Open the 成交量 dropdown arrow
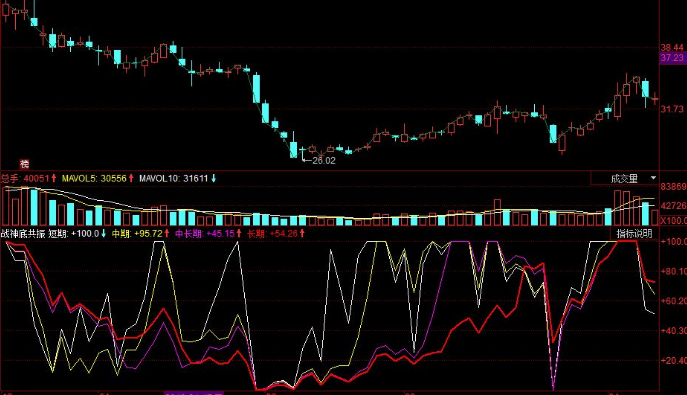The height and width of the screenshot is (395, 687). tap(653, 178)
